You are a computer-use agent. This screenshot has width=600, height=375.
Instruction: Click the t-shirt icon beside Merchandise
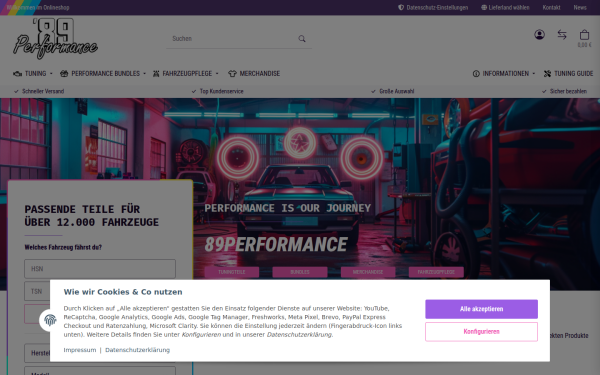point(232,73)
